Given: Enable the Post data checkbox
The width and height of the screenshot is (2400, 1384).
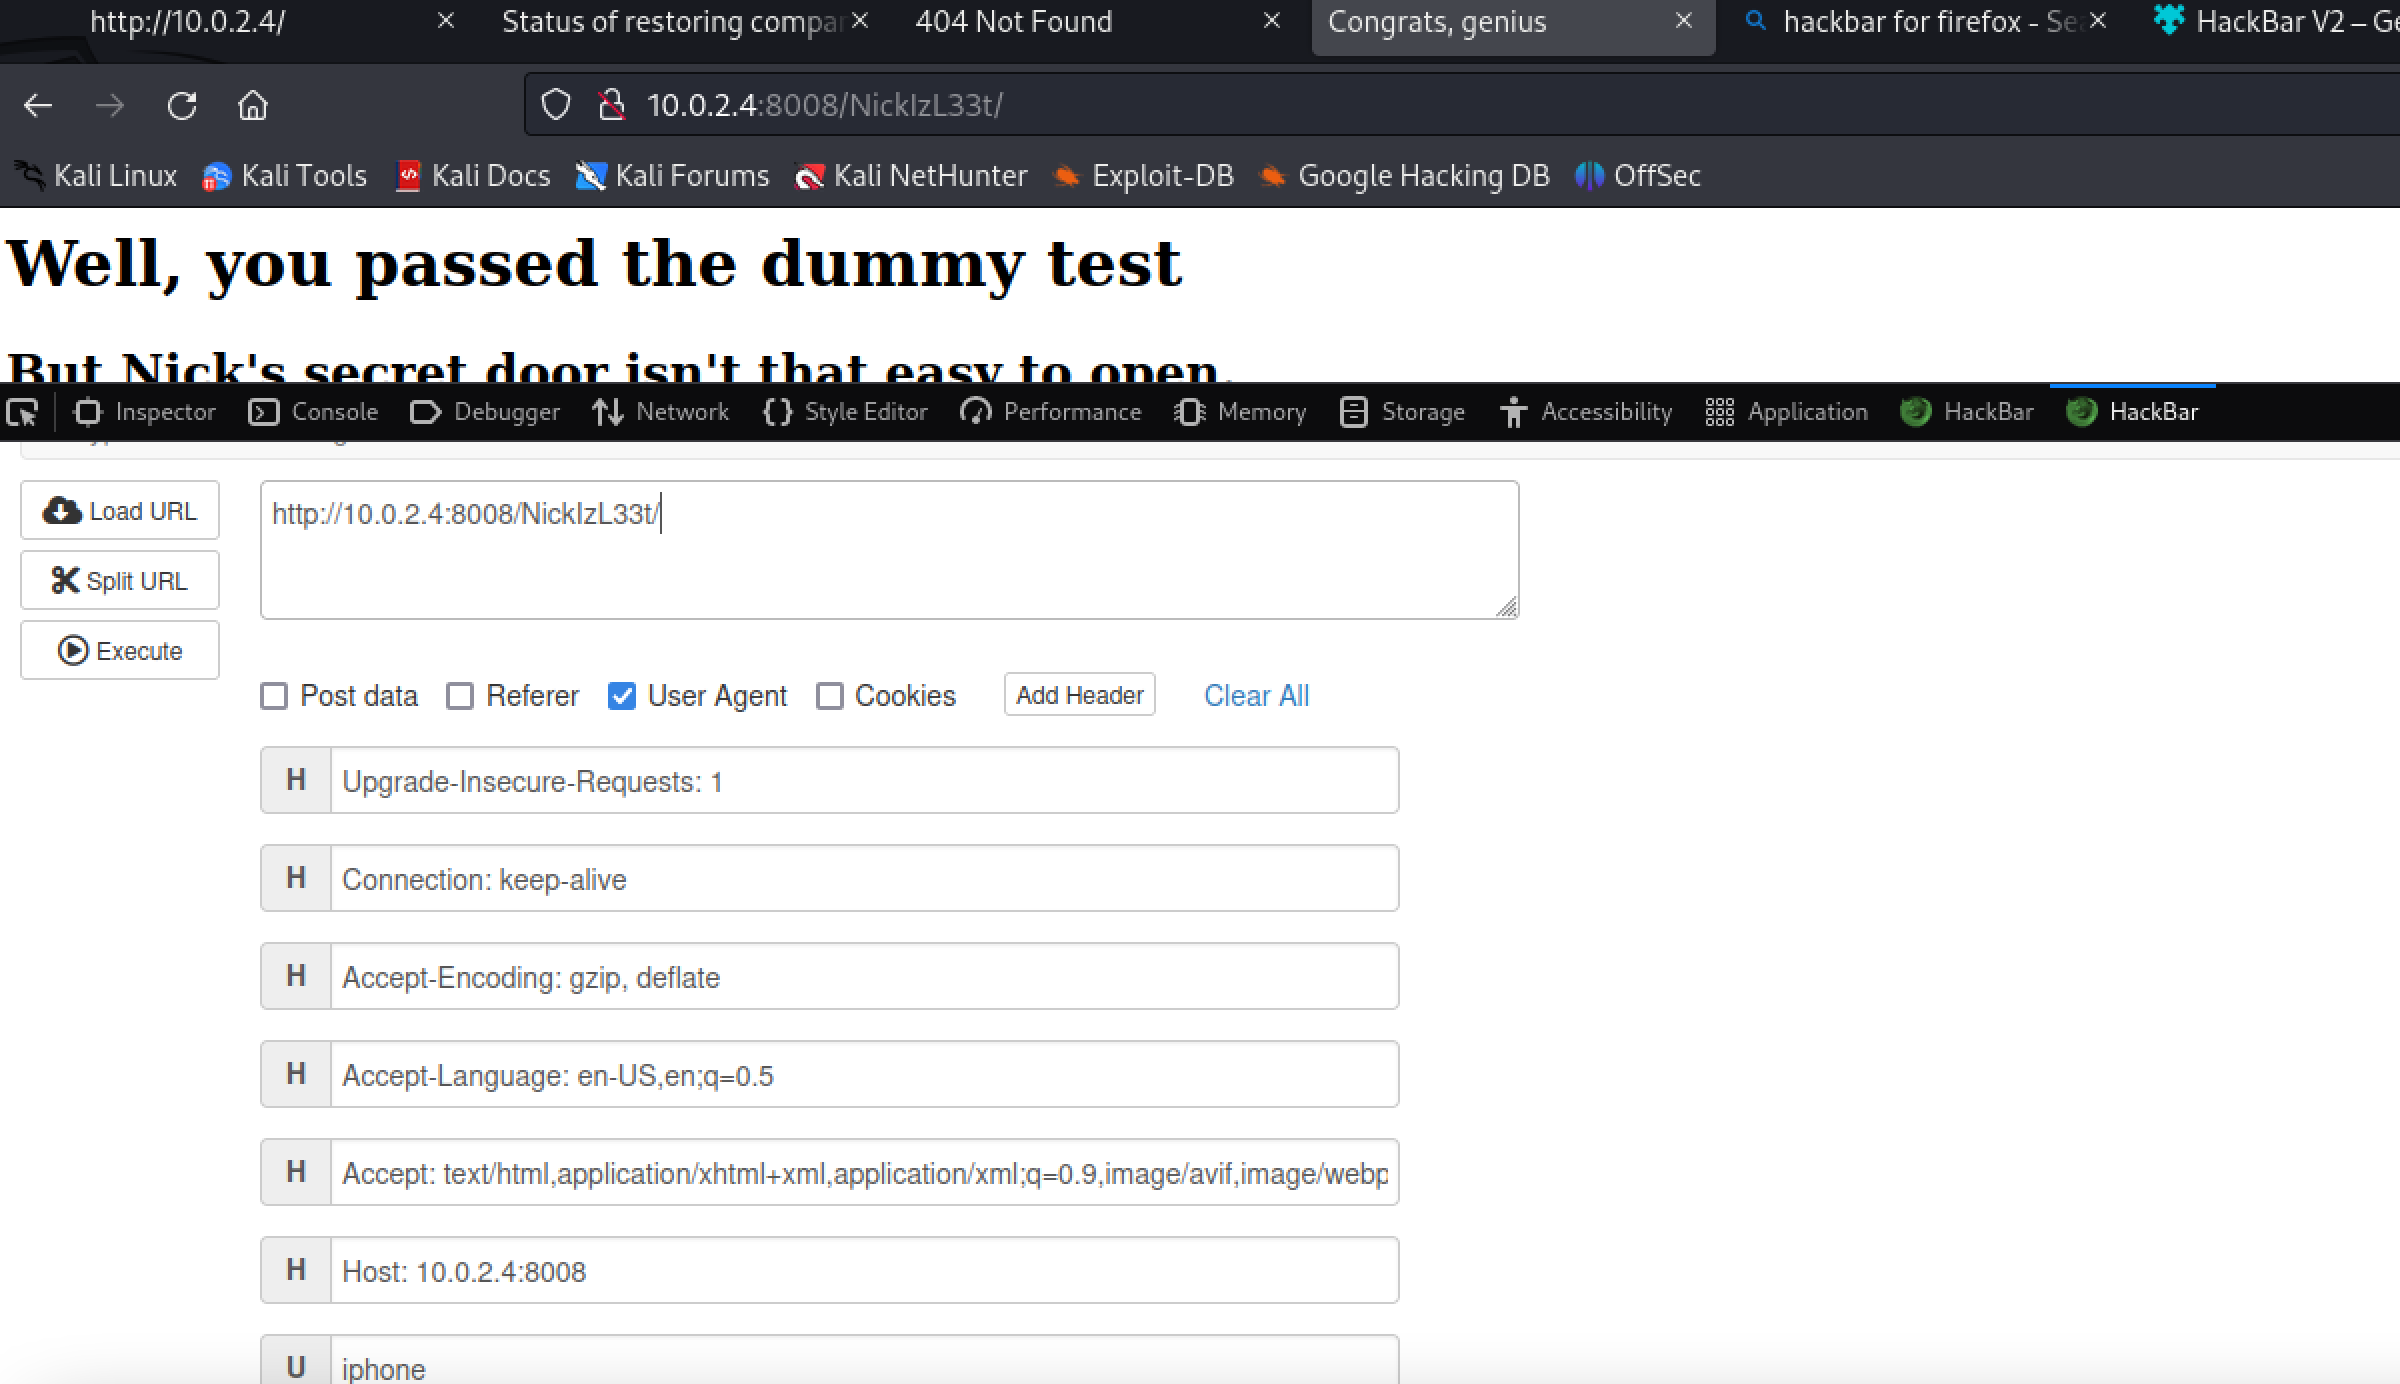Looking at the screenshot, I should pyautogui.click(x=274, y=696).
